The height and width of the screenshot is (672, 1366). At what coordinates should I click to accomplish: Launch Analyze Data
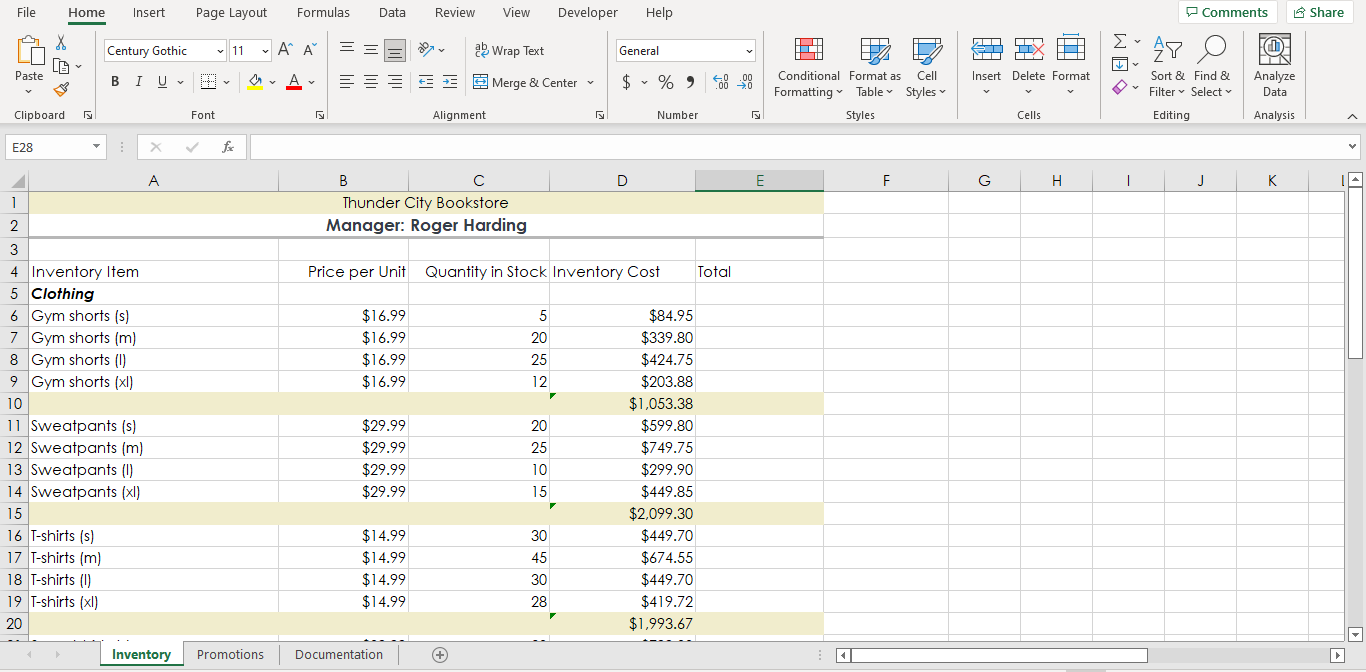point(1274,67)
